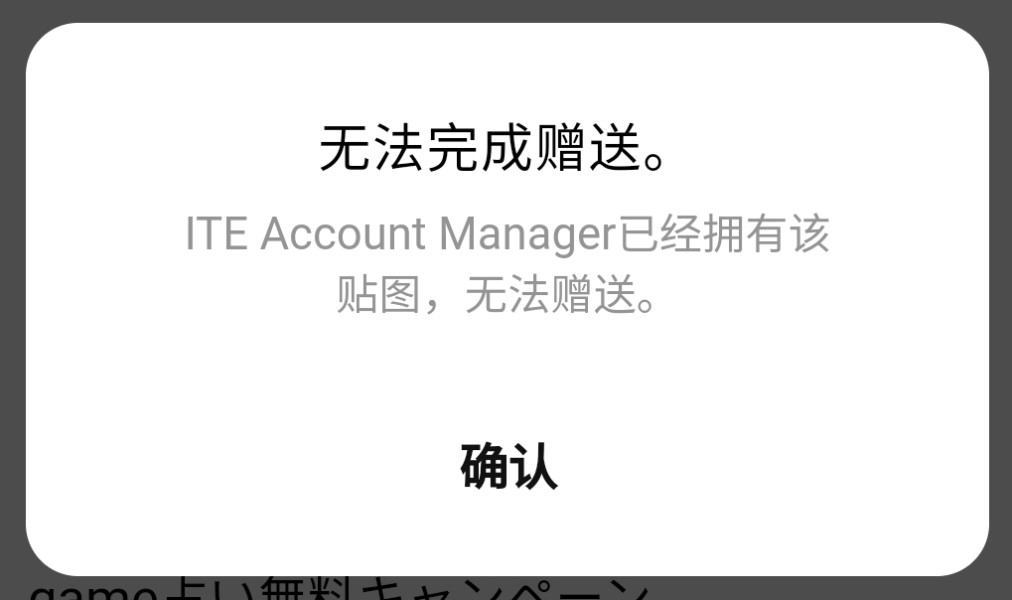Click the 确 character of confirm button
Viewport: 1012px width, 600px height.
click(484, 466)
